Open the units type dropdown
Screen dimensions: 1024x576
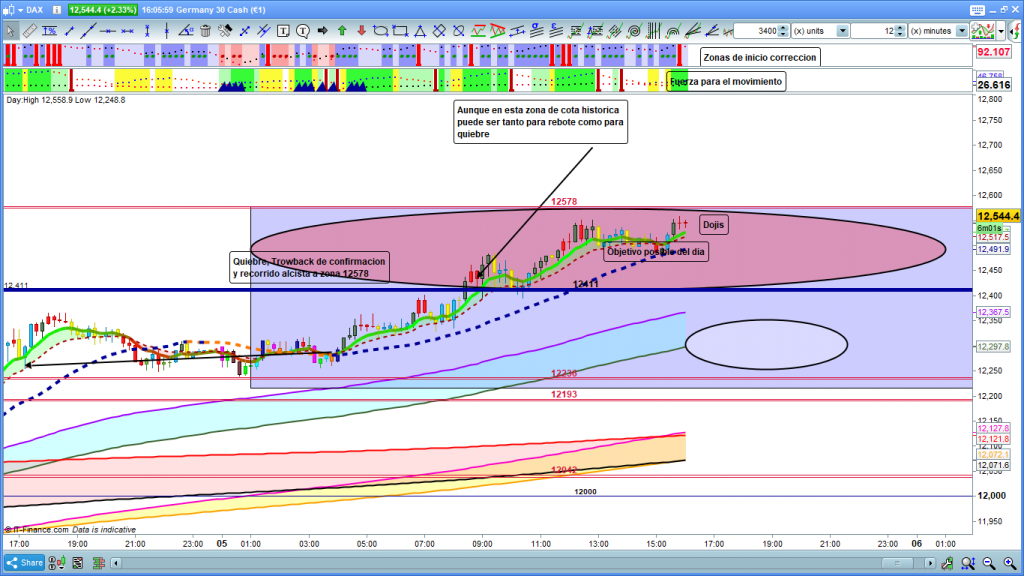(x=842, y=31)
